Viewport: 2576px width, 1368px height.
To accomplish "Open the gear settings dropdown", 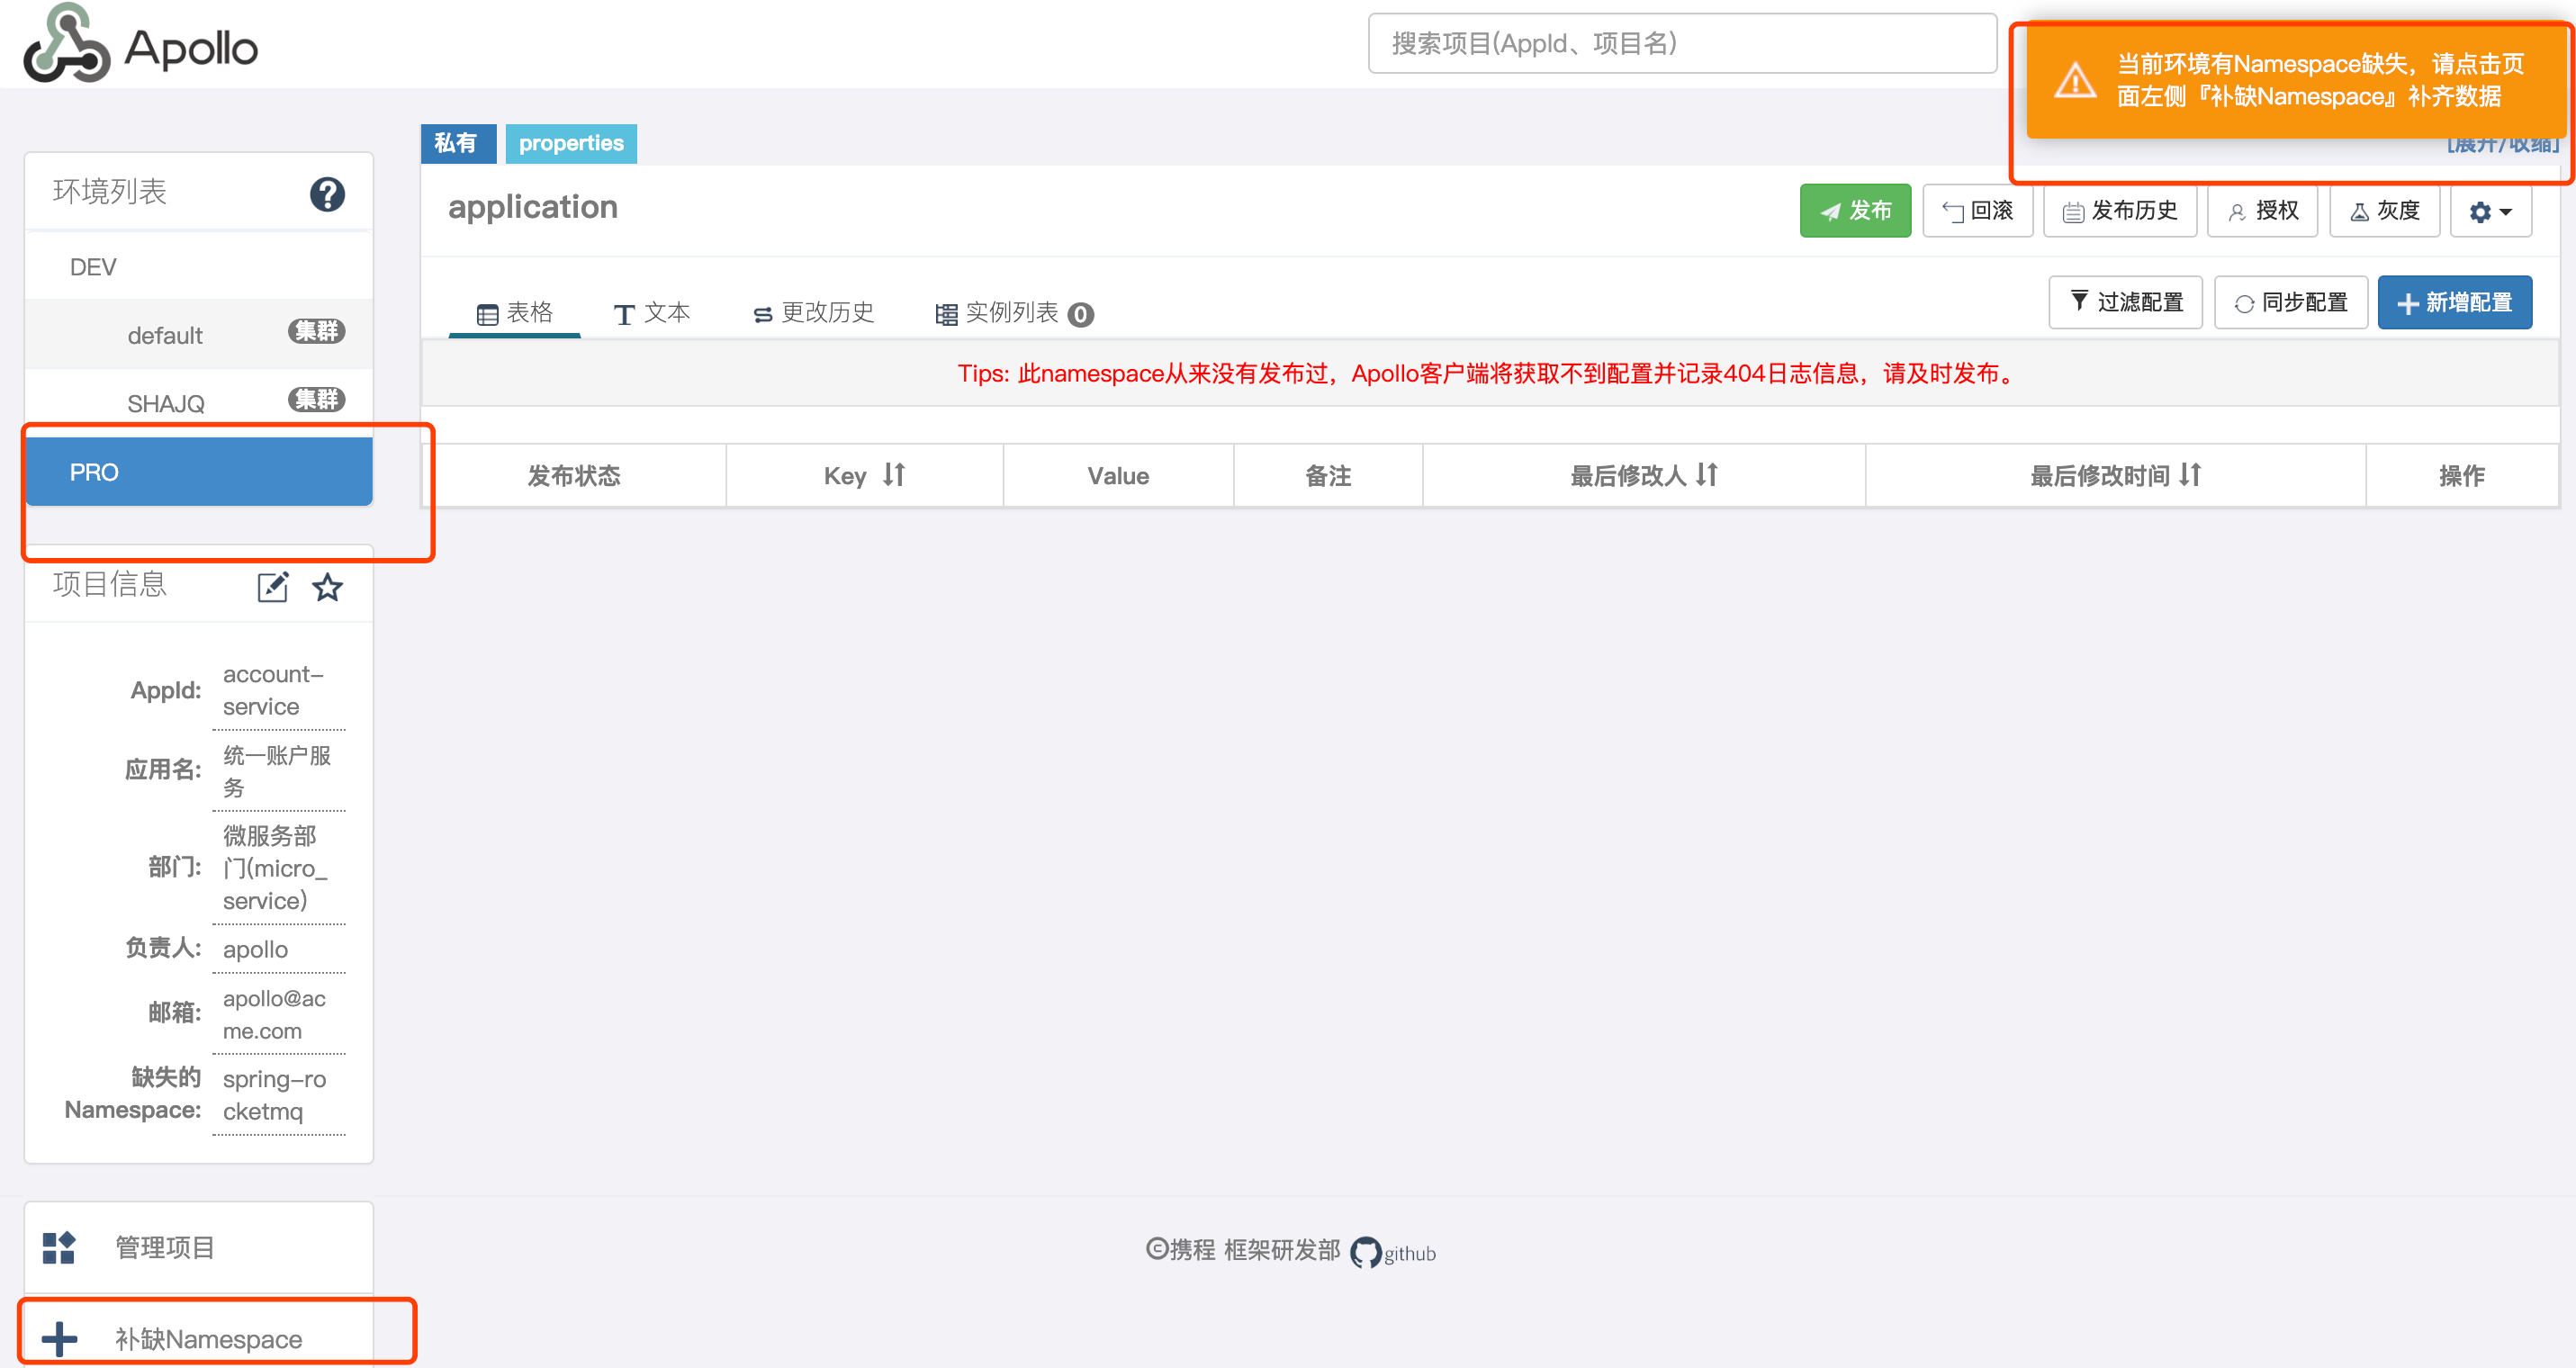I will (2490, 211).
